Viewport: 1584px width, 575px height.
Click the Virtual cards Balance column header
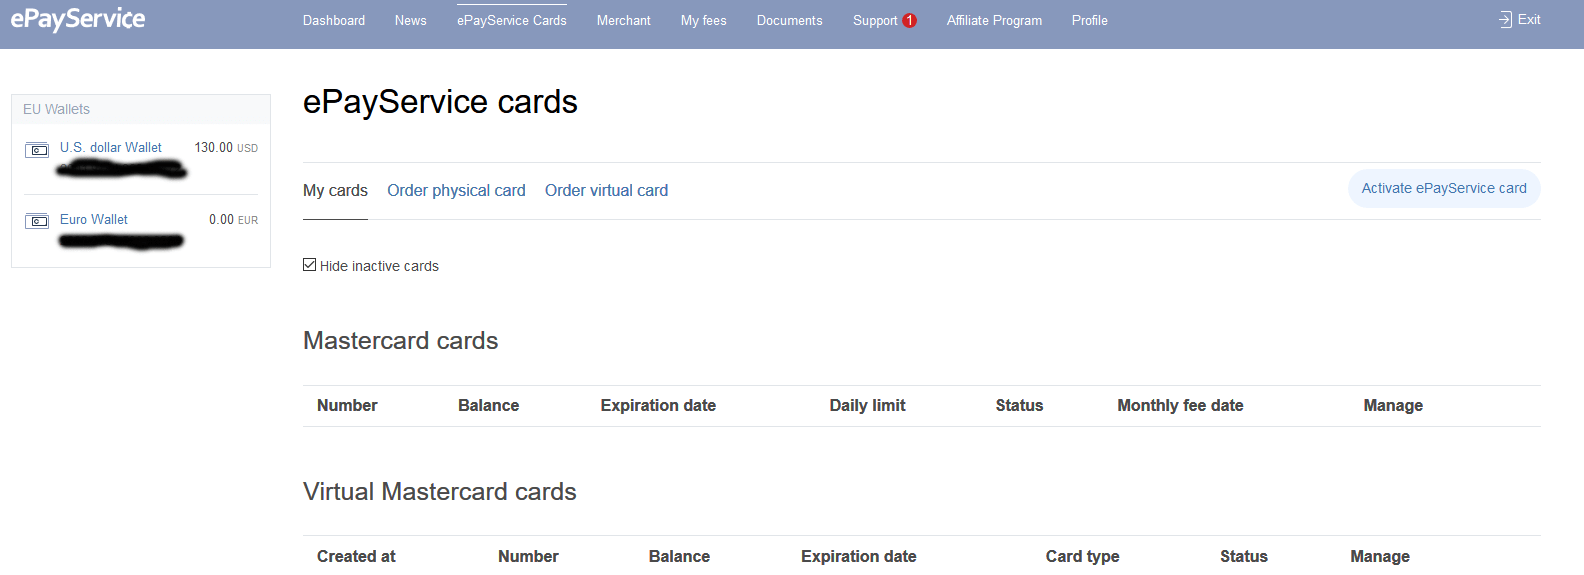pyautogui.click(x=679, y=556)
